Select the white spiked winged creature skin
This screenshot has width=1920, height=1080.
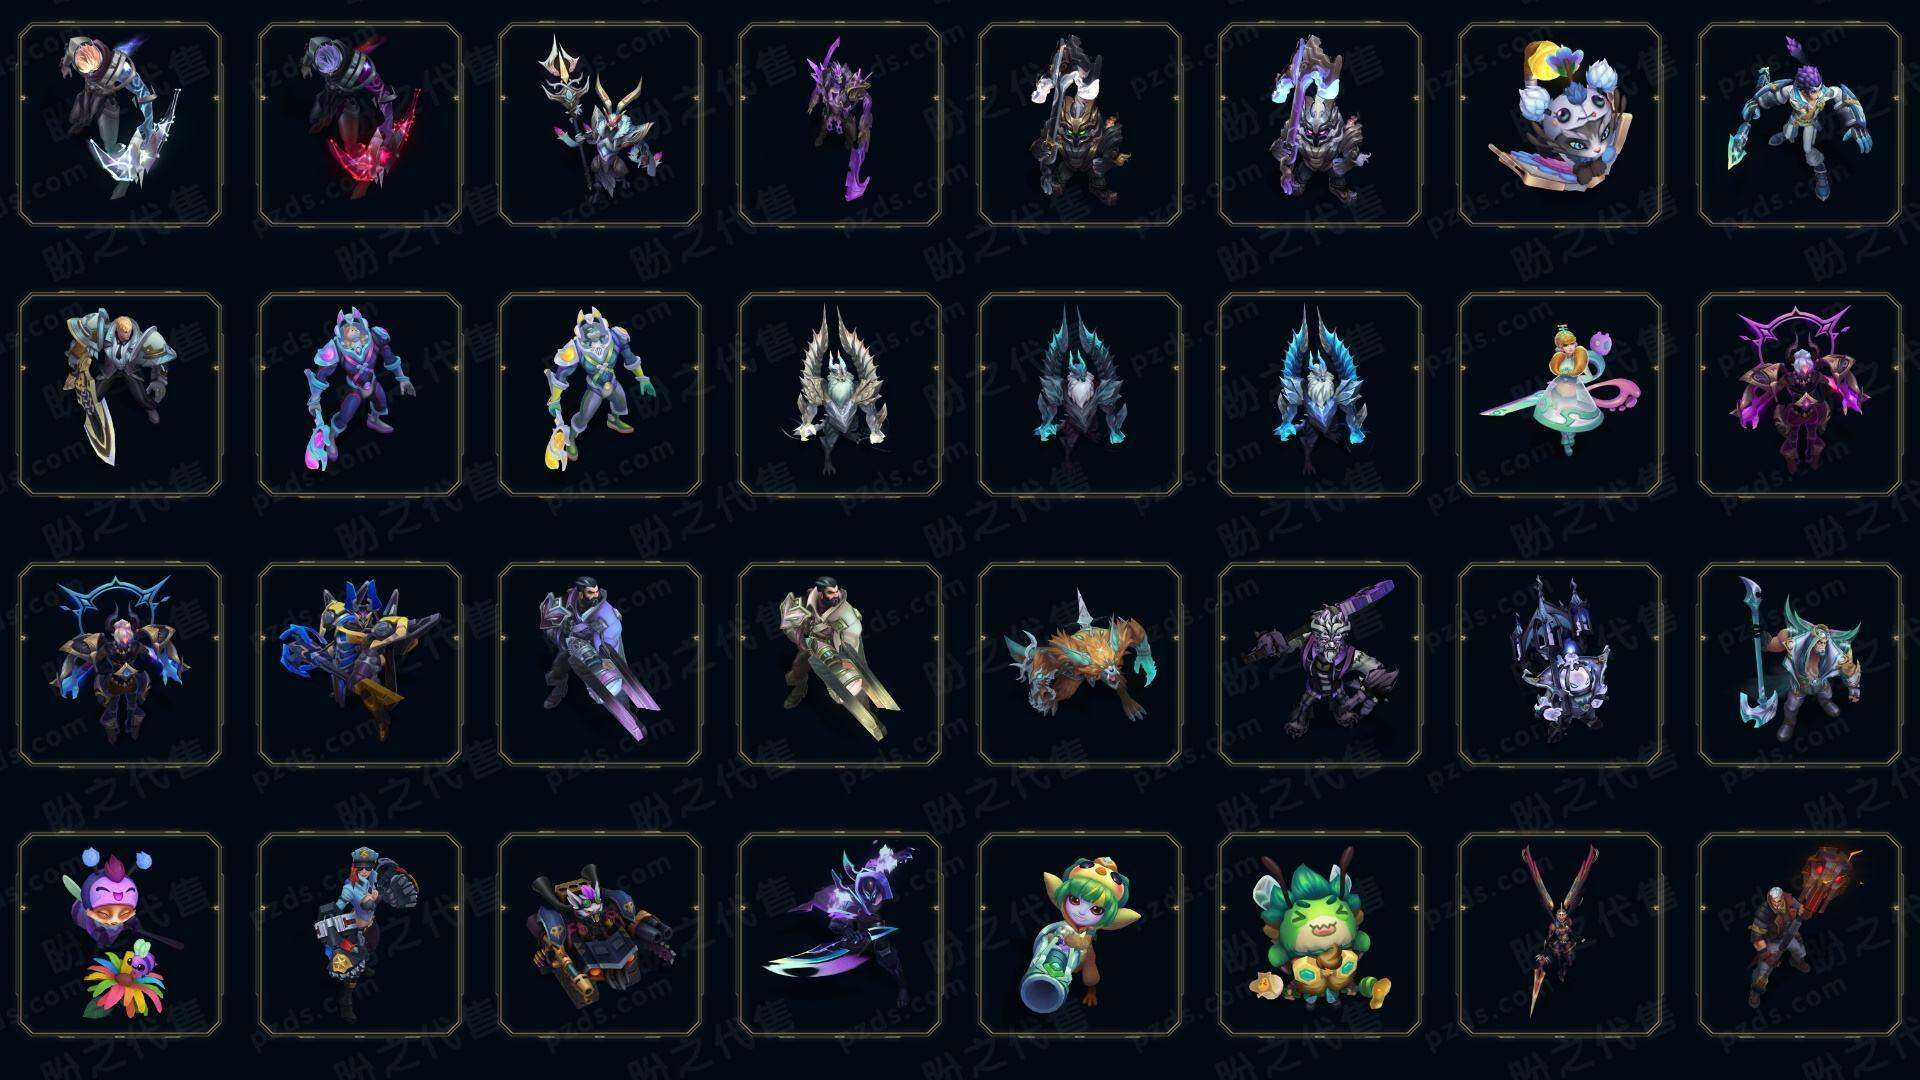(840, 394)
